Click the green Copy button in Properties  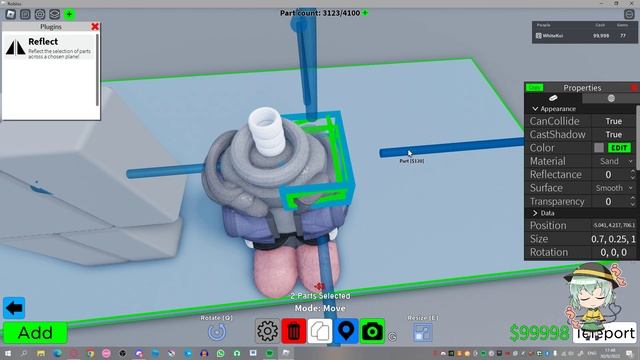pos(534,87)
